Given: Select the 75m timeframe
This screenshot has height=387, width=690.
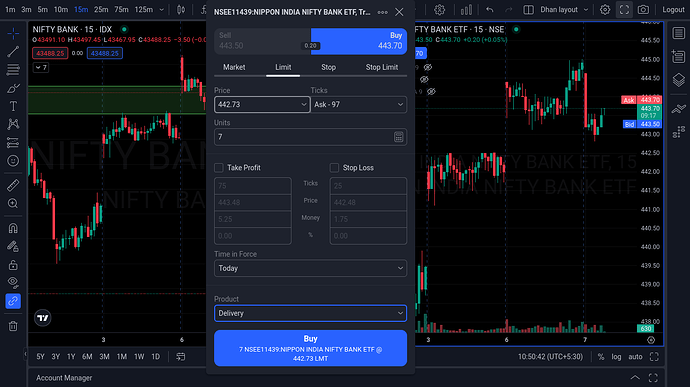Looking at the screenshot, I should click(121, 10).
